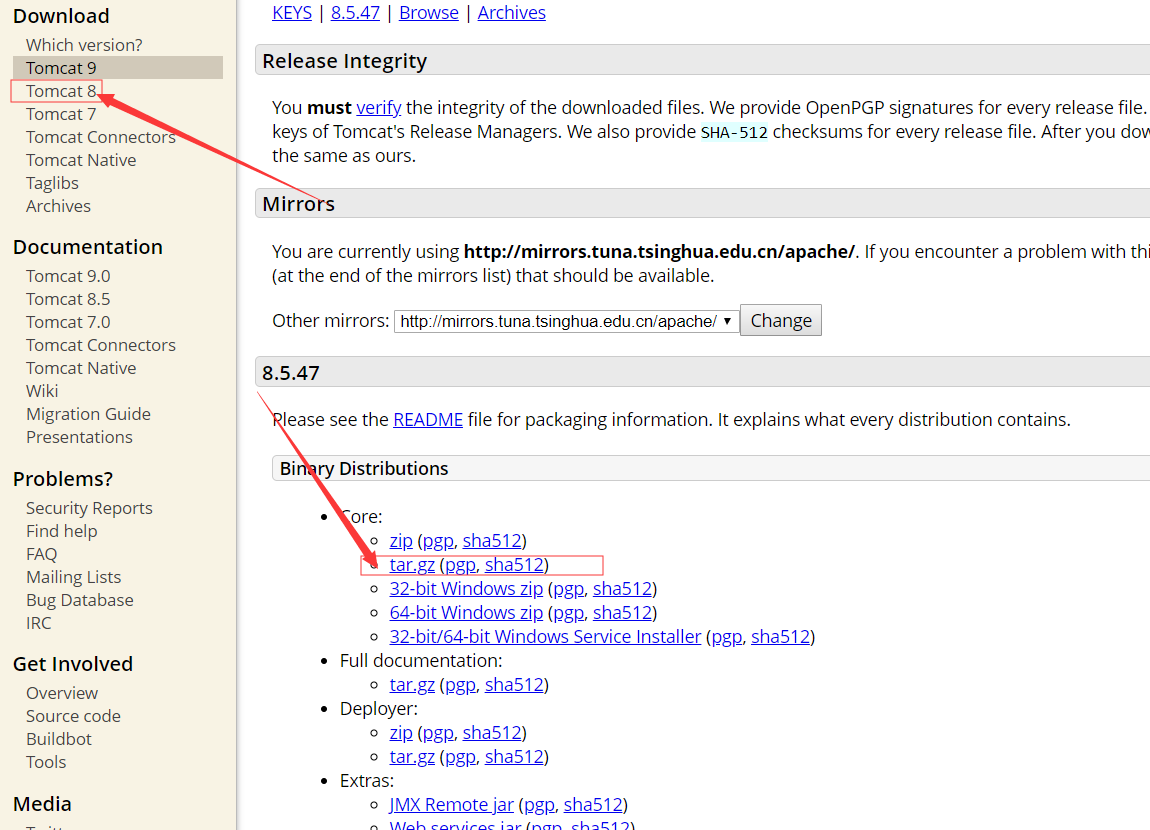Open pgp signature for Core tar.gz
The width and height of the screenshot is (1150, 830).
coord(461,565)
